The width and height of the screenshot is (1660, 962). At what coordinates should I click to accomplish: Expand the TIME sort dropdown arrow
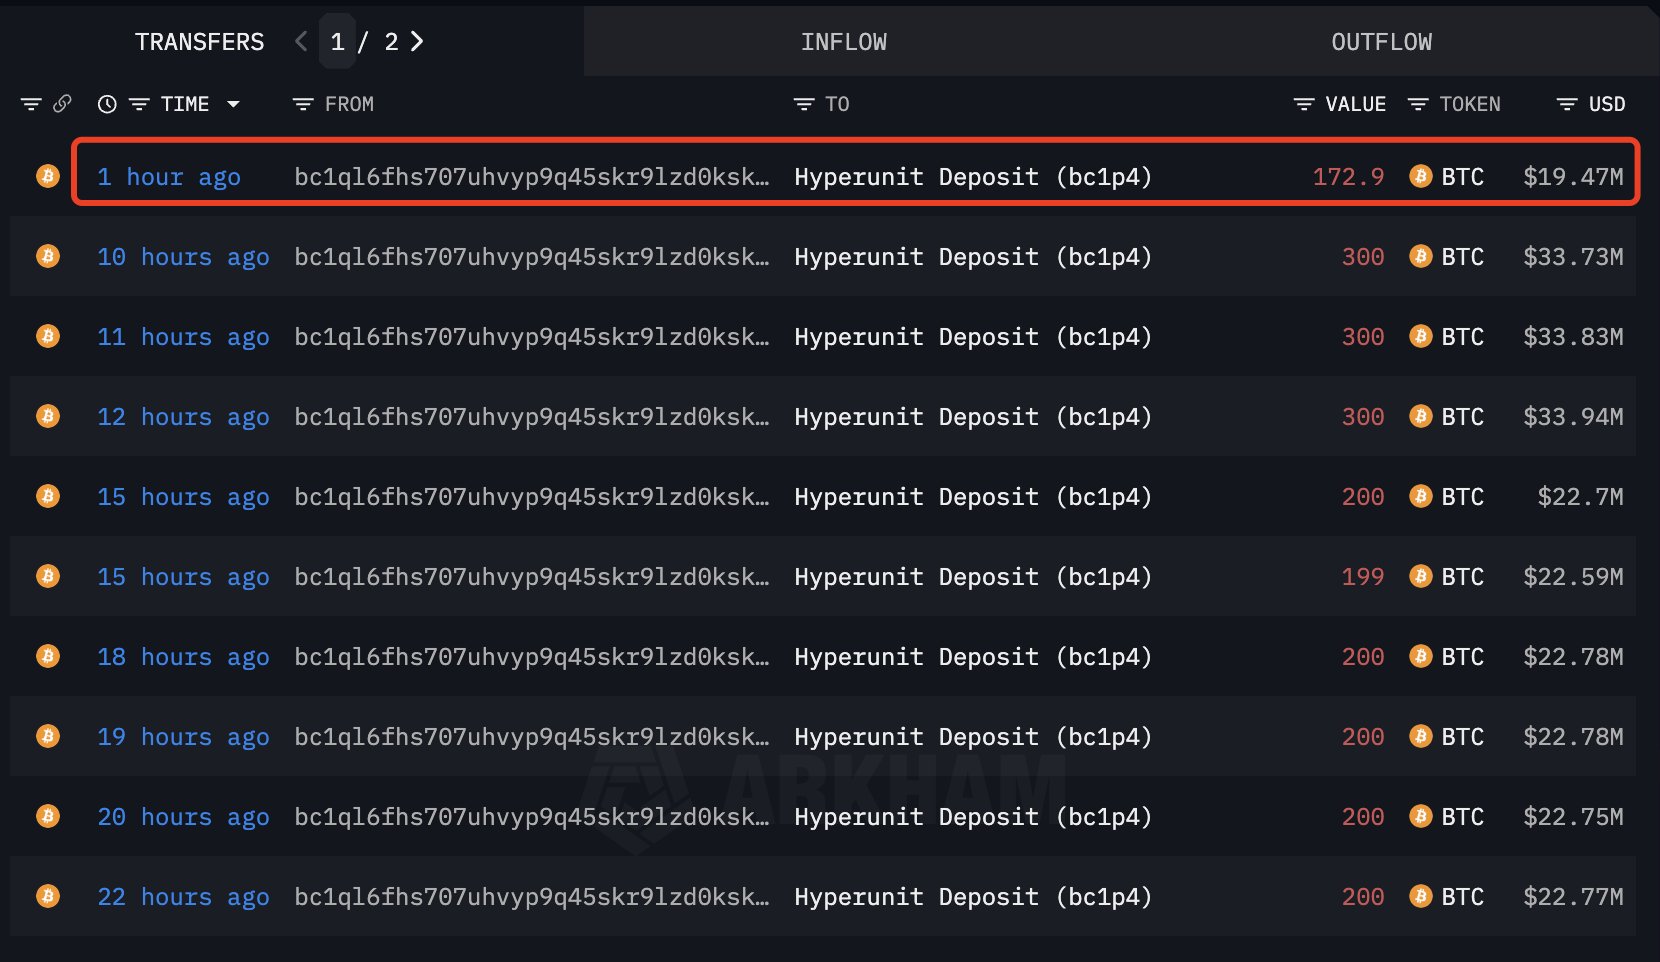[x=234, y=104]
